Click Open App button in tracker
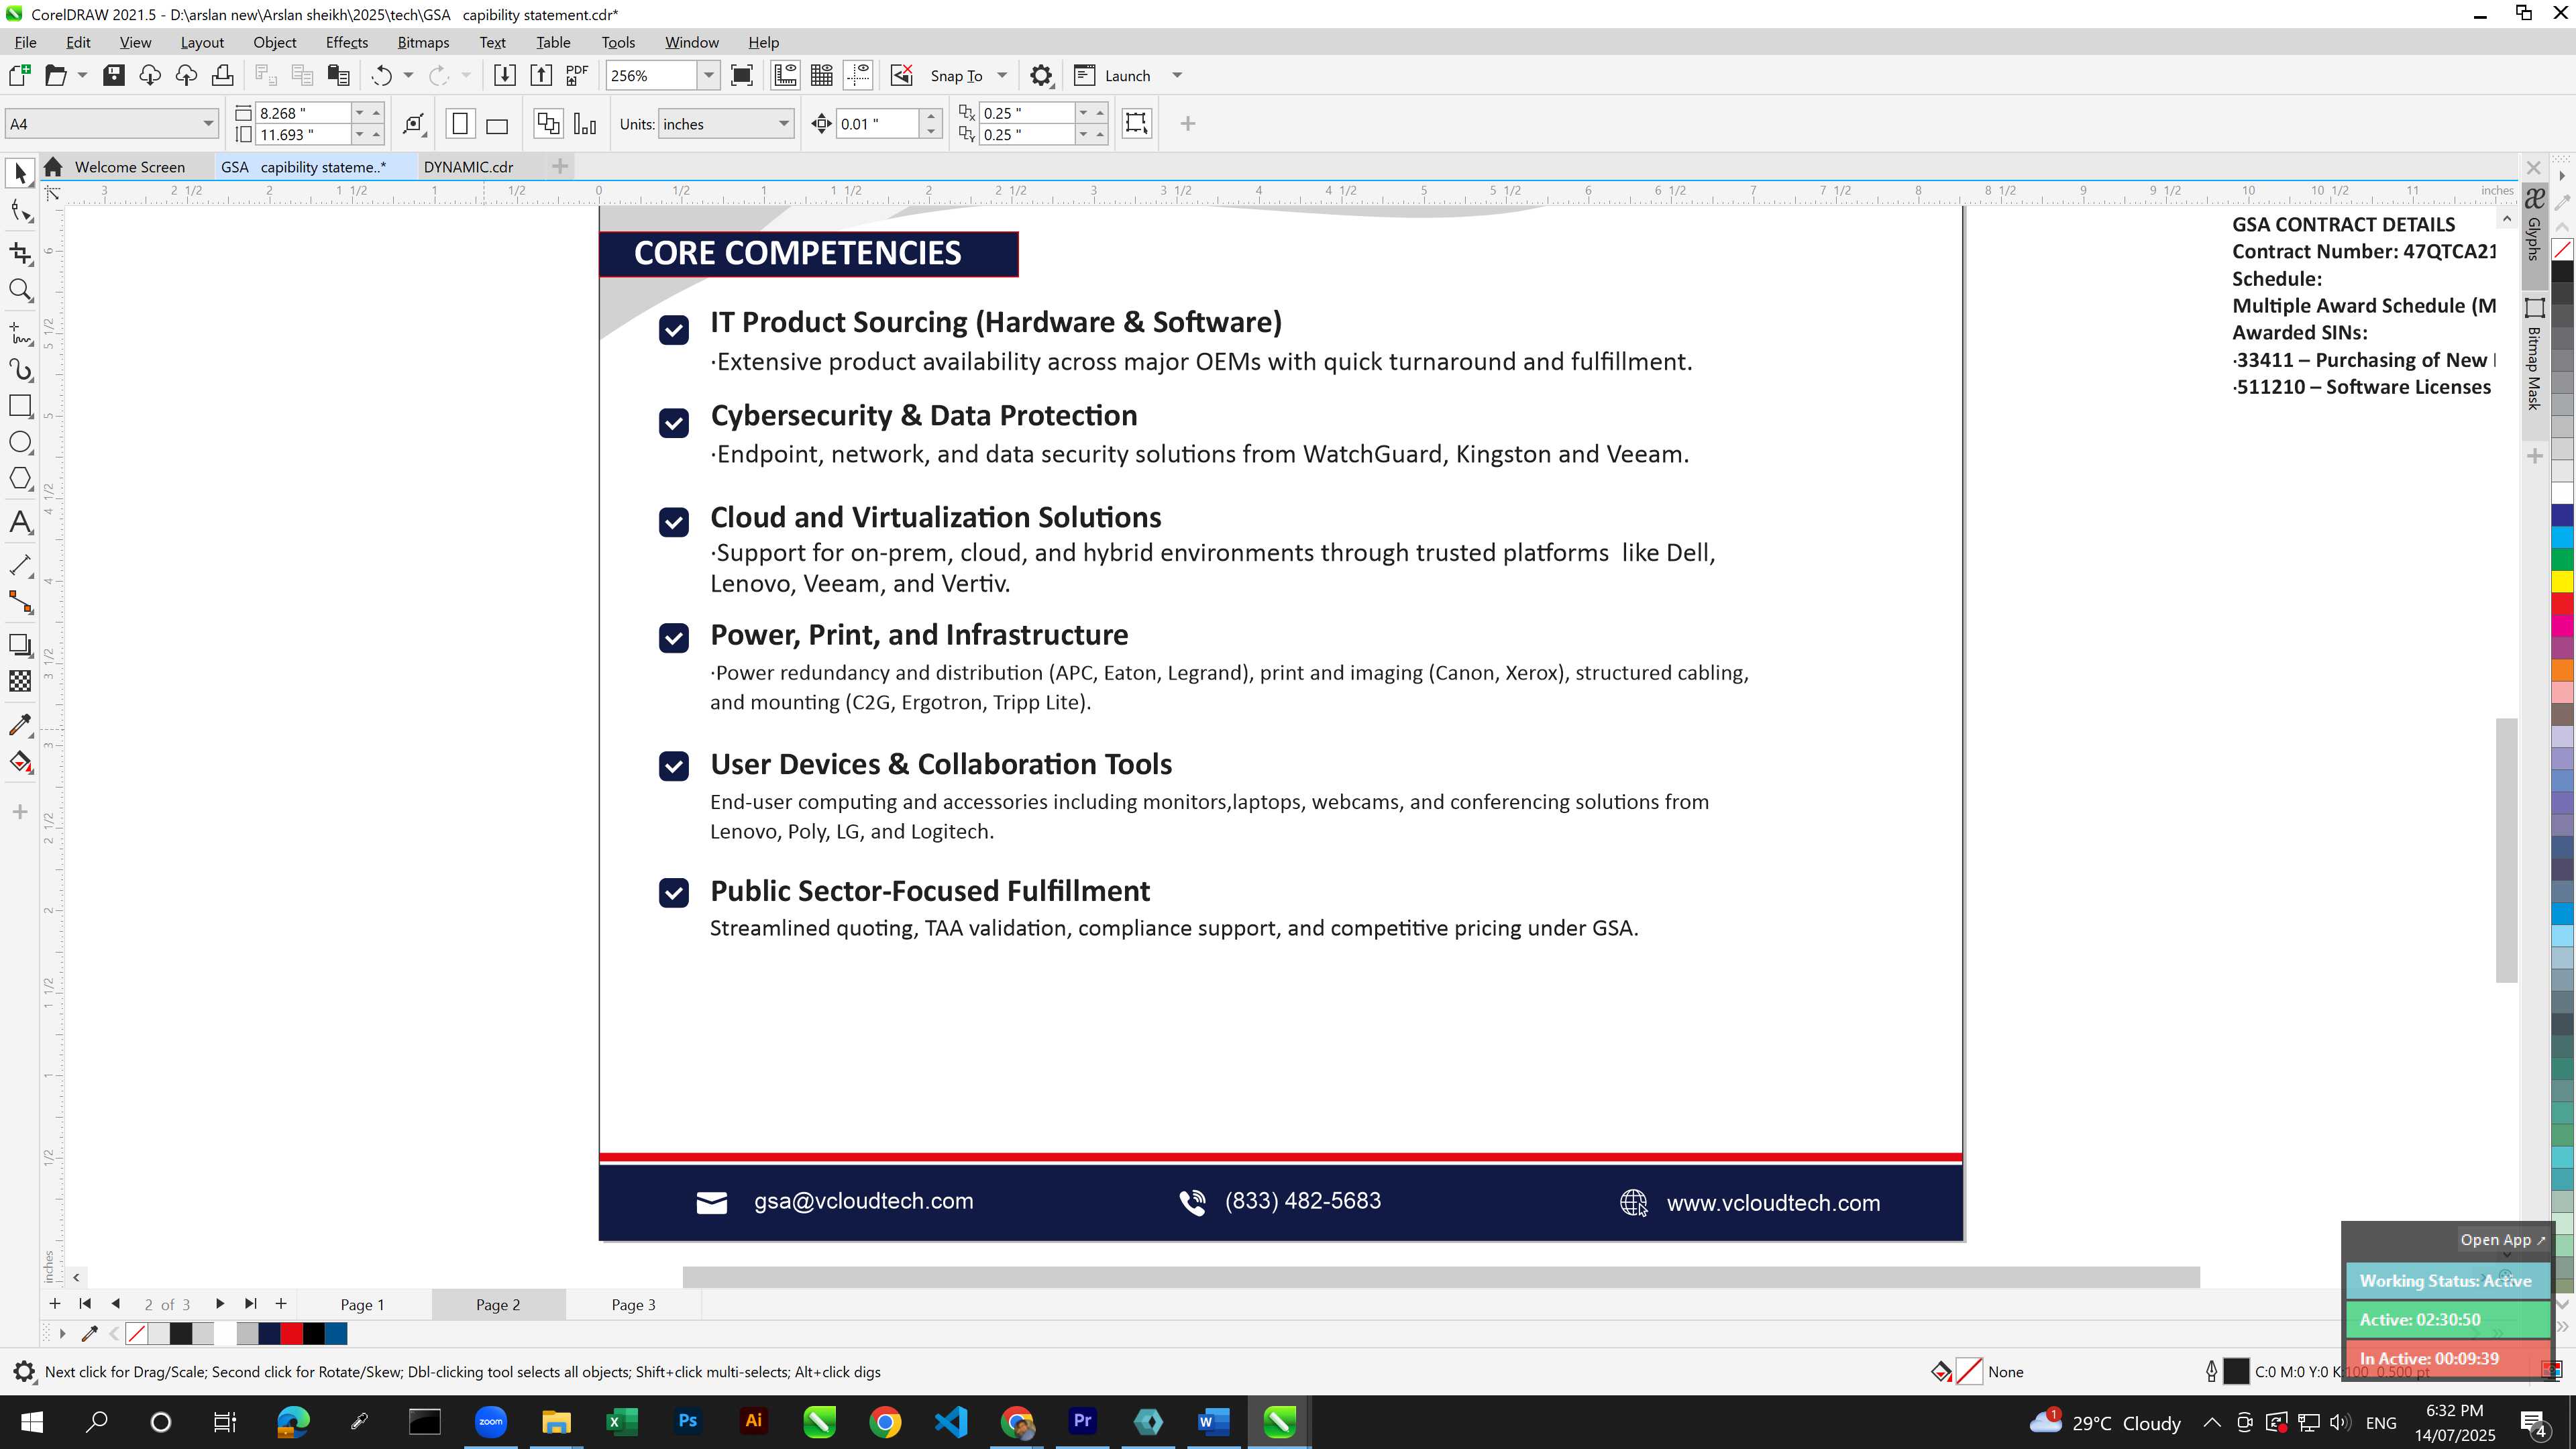Viewport: 2576px width, 1449px height. [x=2503, y=1240]
